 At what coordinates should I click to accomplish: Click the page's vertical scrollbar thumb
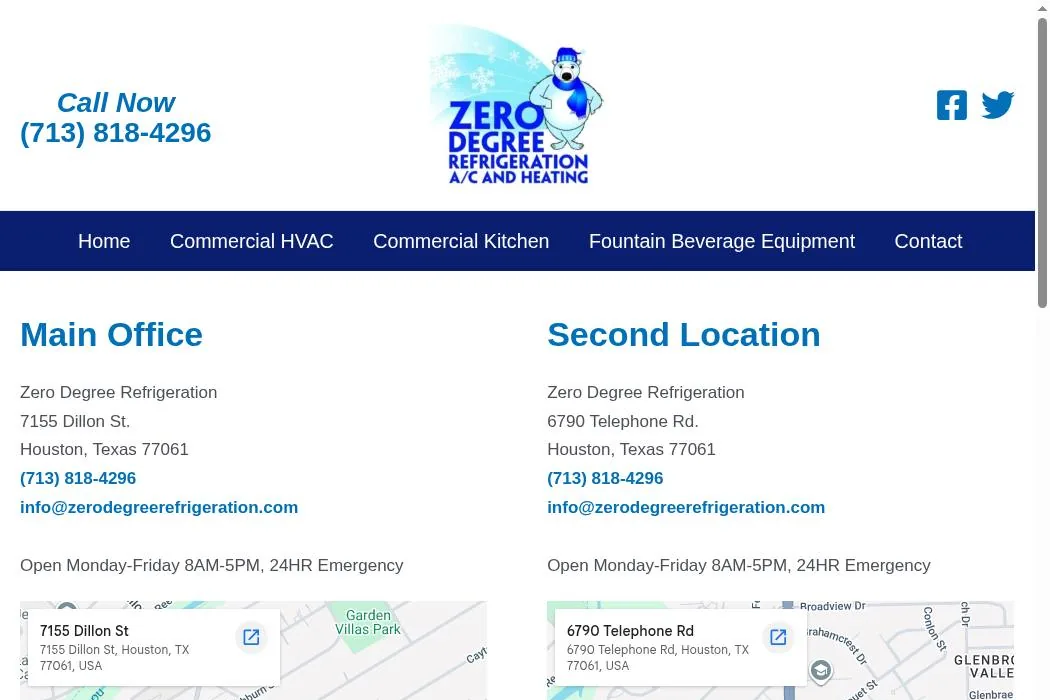[1043, 161]
